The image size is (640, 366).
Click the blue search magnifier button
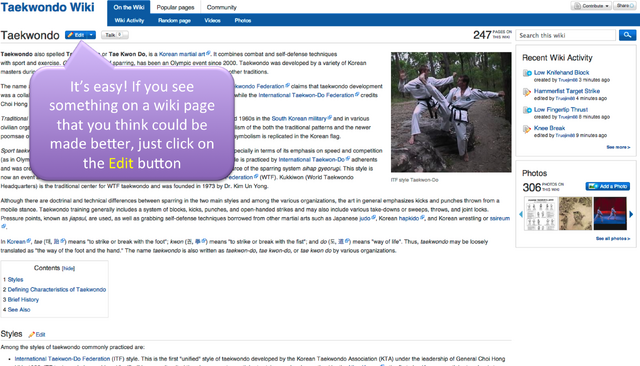(627, 35)
